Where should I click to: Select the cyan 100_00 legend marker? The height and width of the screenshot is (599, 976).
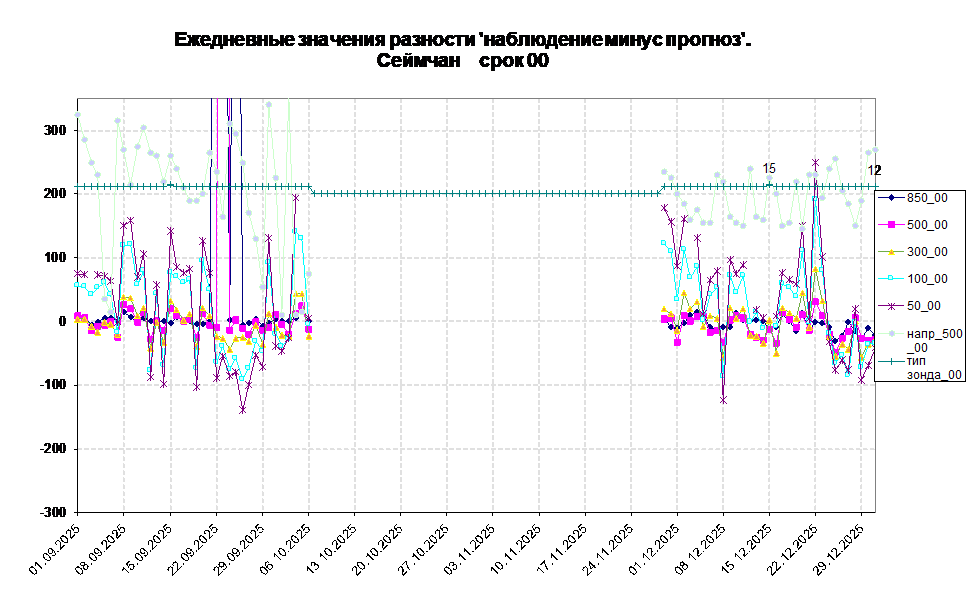890,279
